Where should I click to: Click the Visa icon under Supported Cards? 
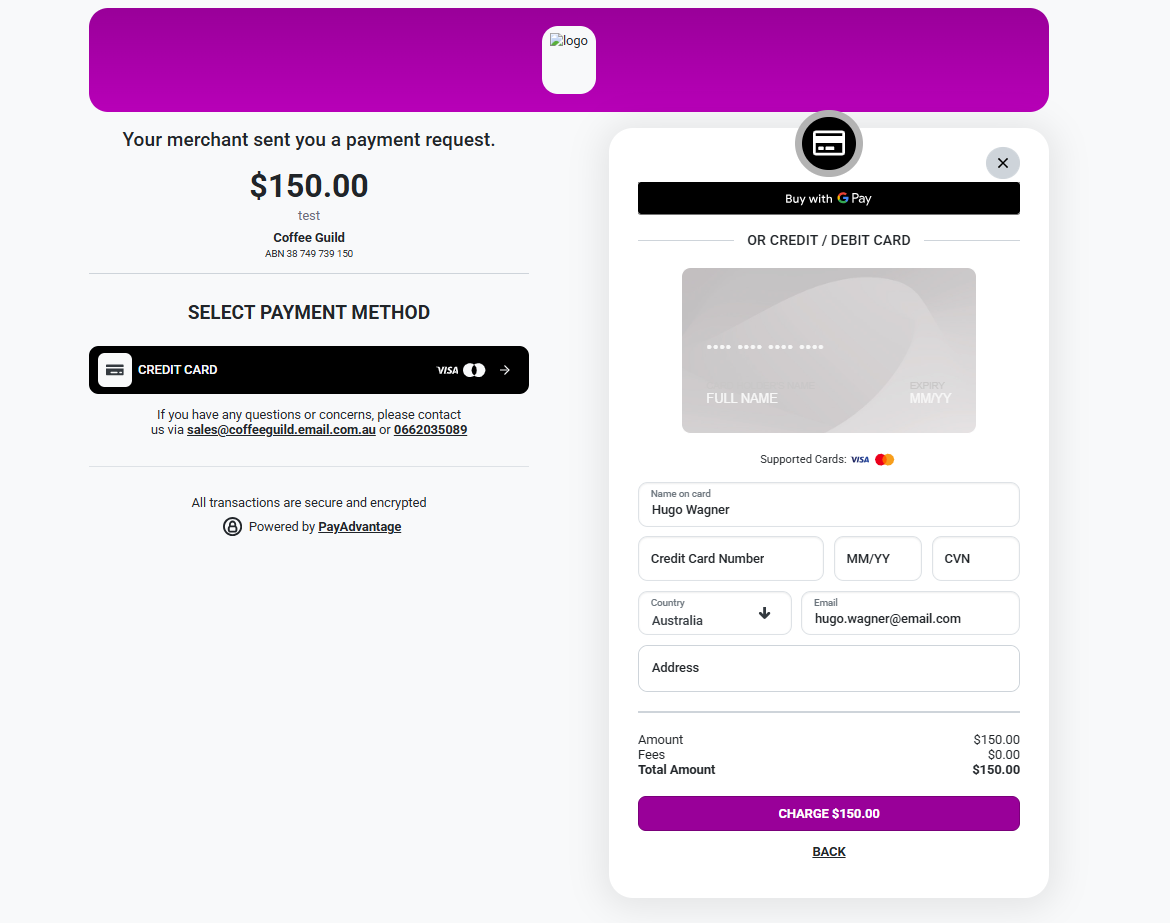tap(860, 460)
